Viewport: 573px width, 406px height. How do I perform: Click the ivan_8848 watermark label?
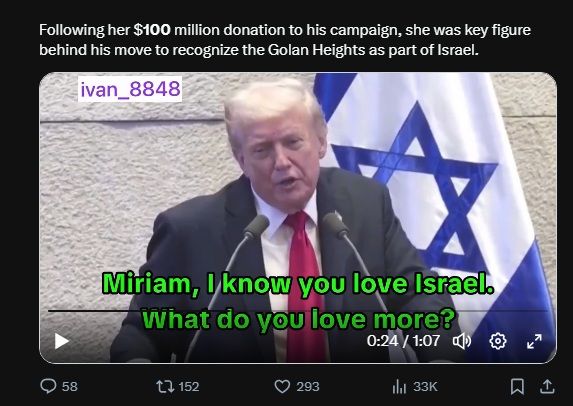pos(130,89)
